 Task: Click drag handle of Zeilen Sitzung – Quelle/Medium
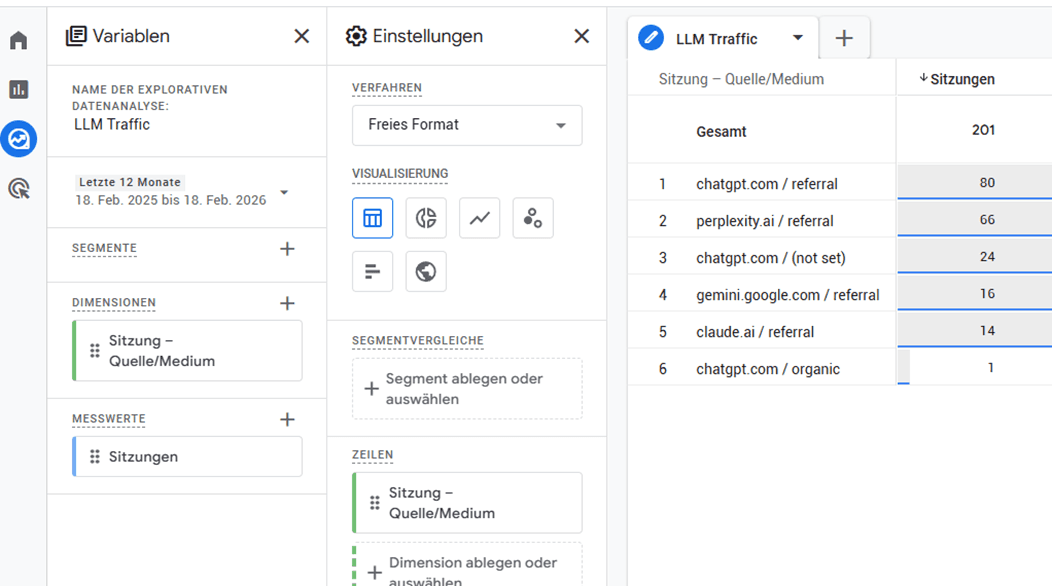(x=374, y=503)
